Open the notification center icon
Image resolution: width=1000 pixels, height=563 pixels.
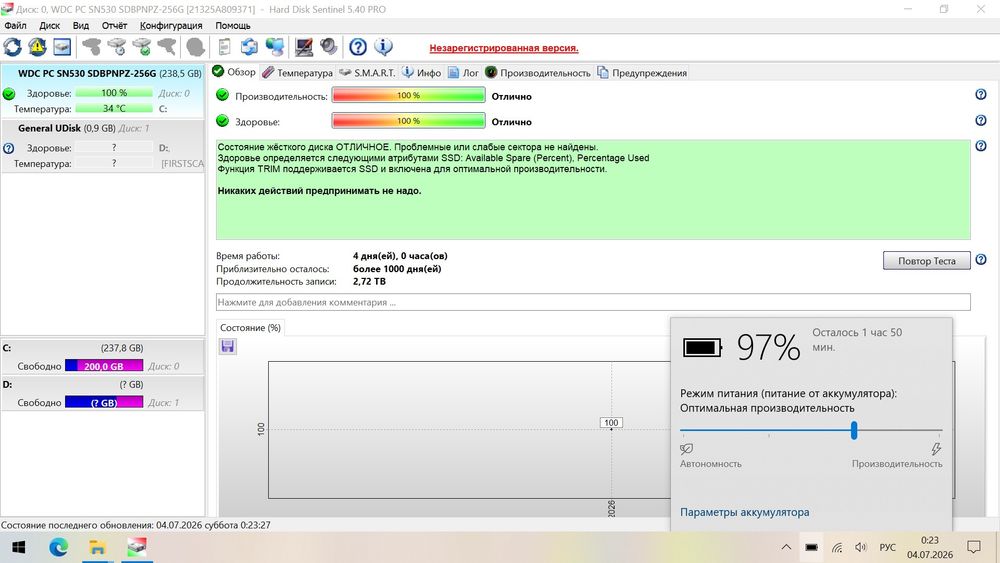point(974,547)
